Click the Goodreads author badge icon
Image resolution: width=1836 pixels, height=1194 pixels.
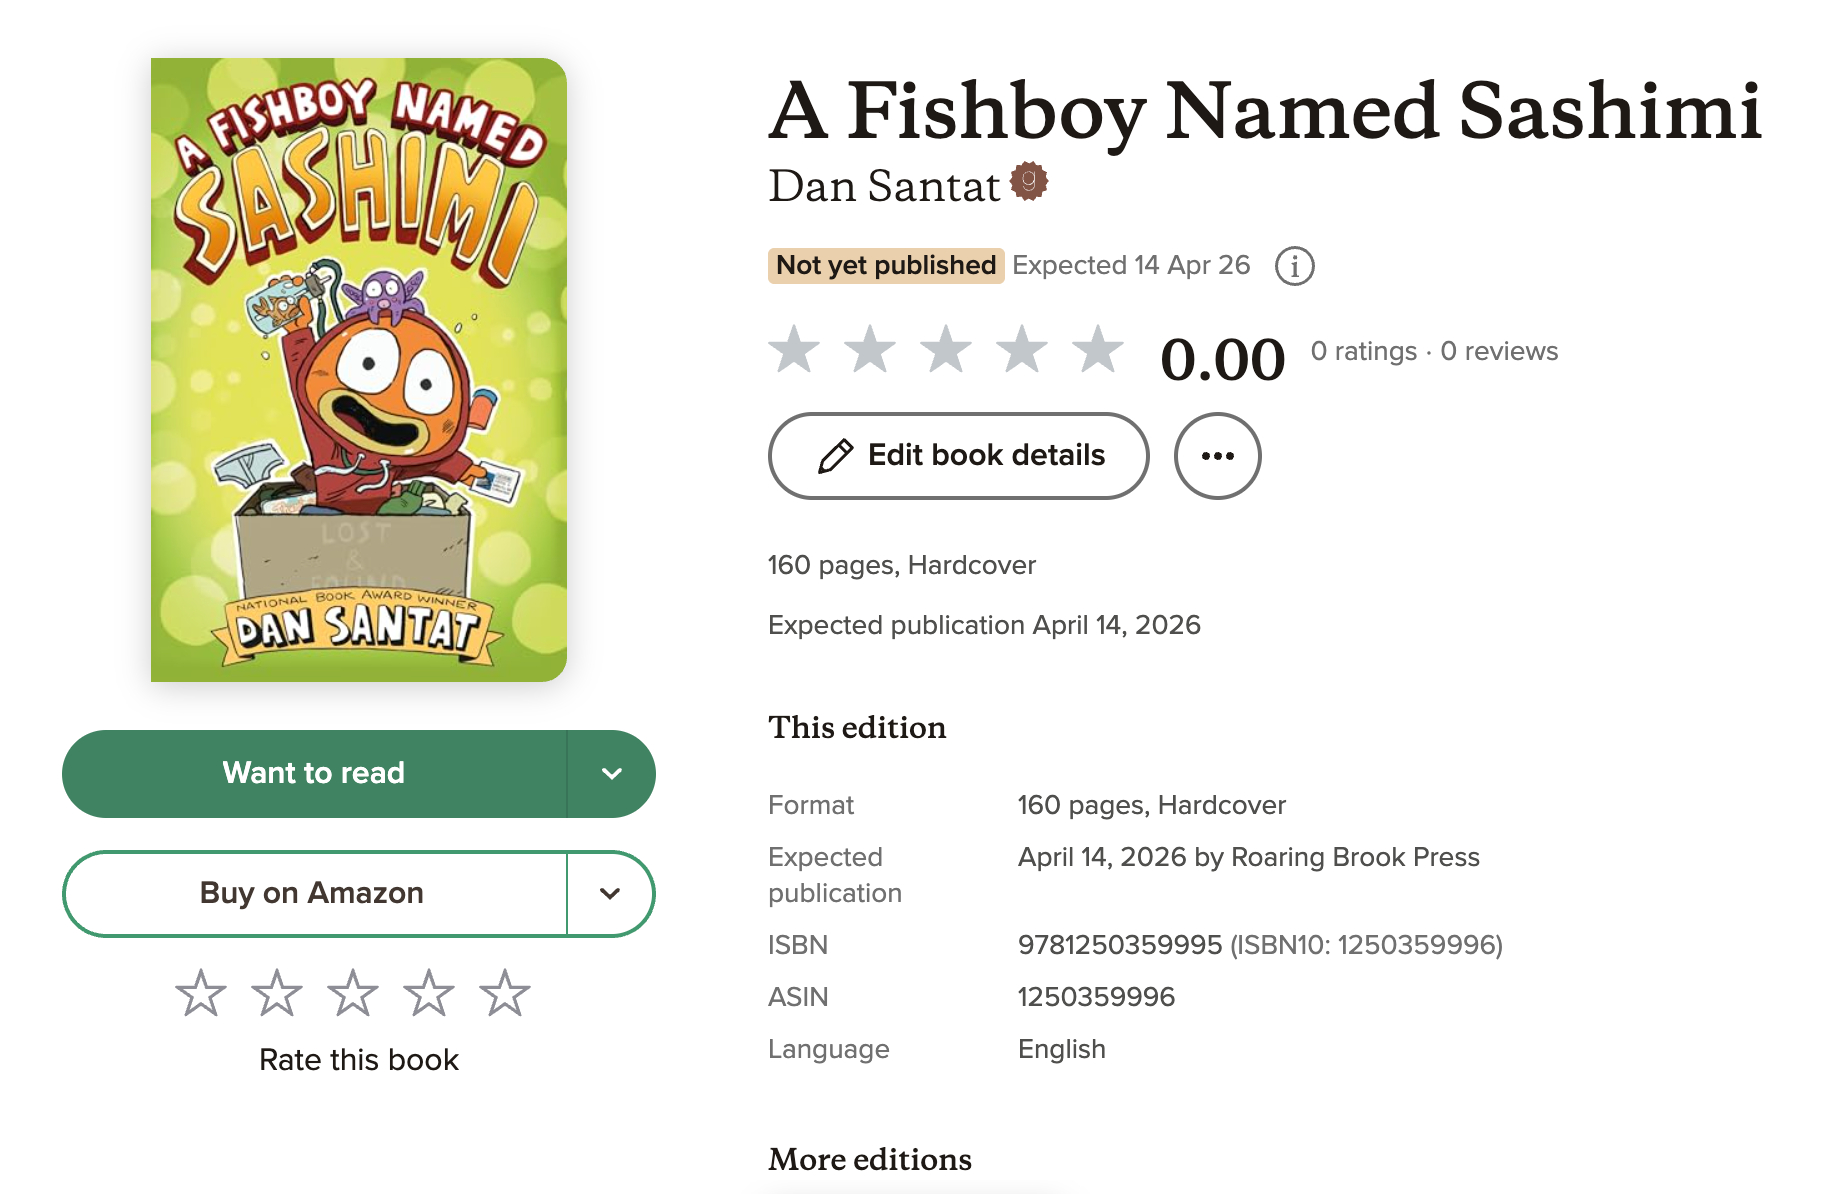point(1028,182)
